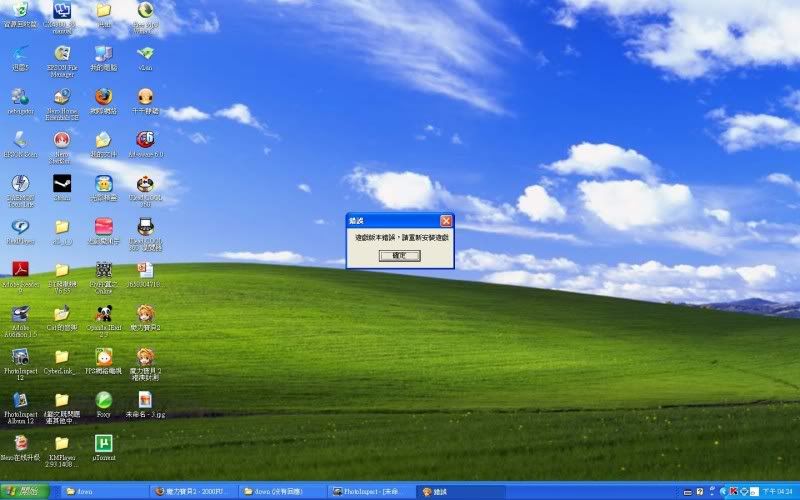Image resolution: width=800 pixels, height=500 pixels.
Task: Switch to the PhotoImpact taskbar button
Action: click(x=370, y=491)
